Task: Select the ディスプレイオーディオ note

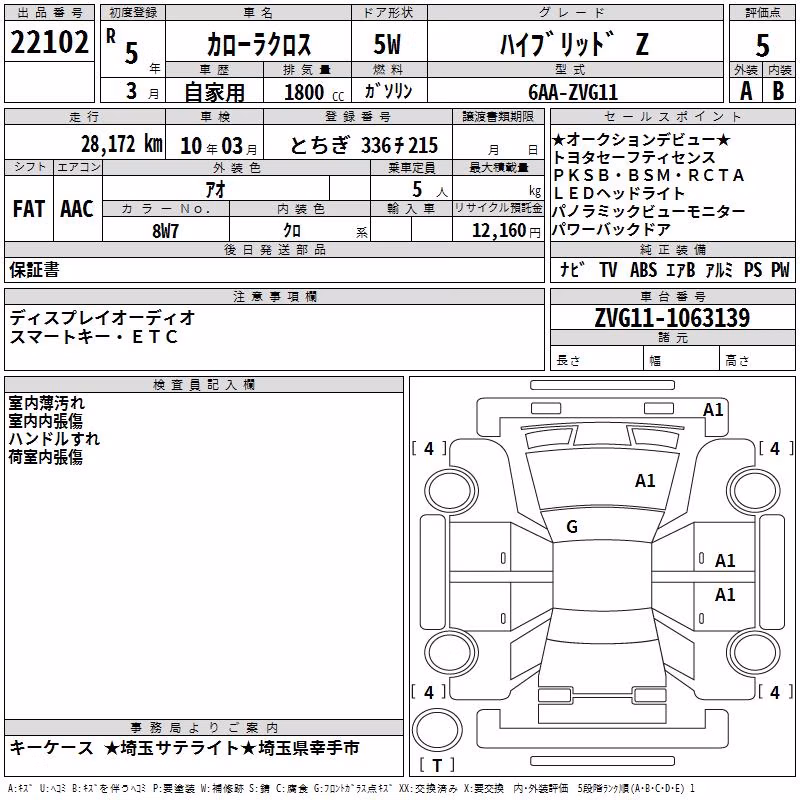Action: point(102,318)
